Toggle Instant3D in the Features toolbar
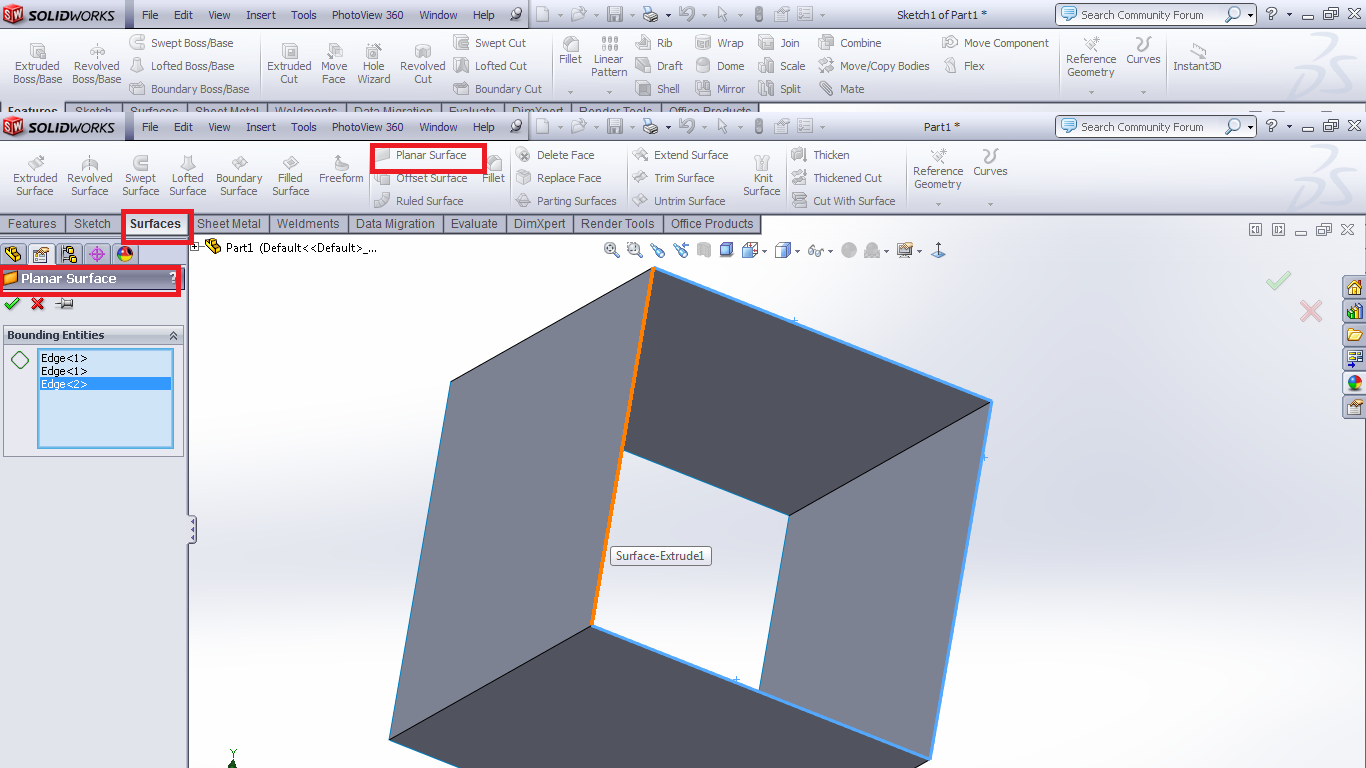 pyautogui.click(x=1196, y=58)
